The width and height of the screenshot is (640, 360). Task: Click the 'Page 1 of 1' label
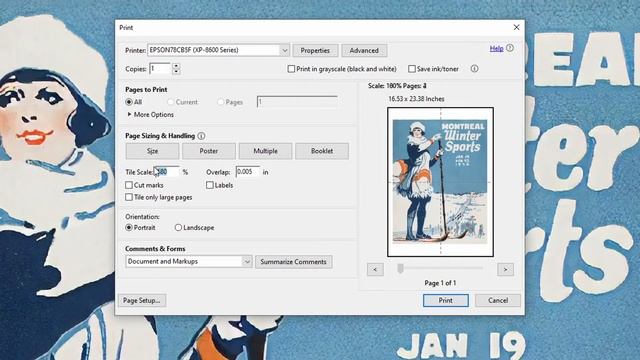(440, 283)
